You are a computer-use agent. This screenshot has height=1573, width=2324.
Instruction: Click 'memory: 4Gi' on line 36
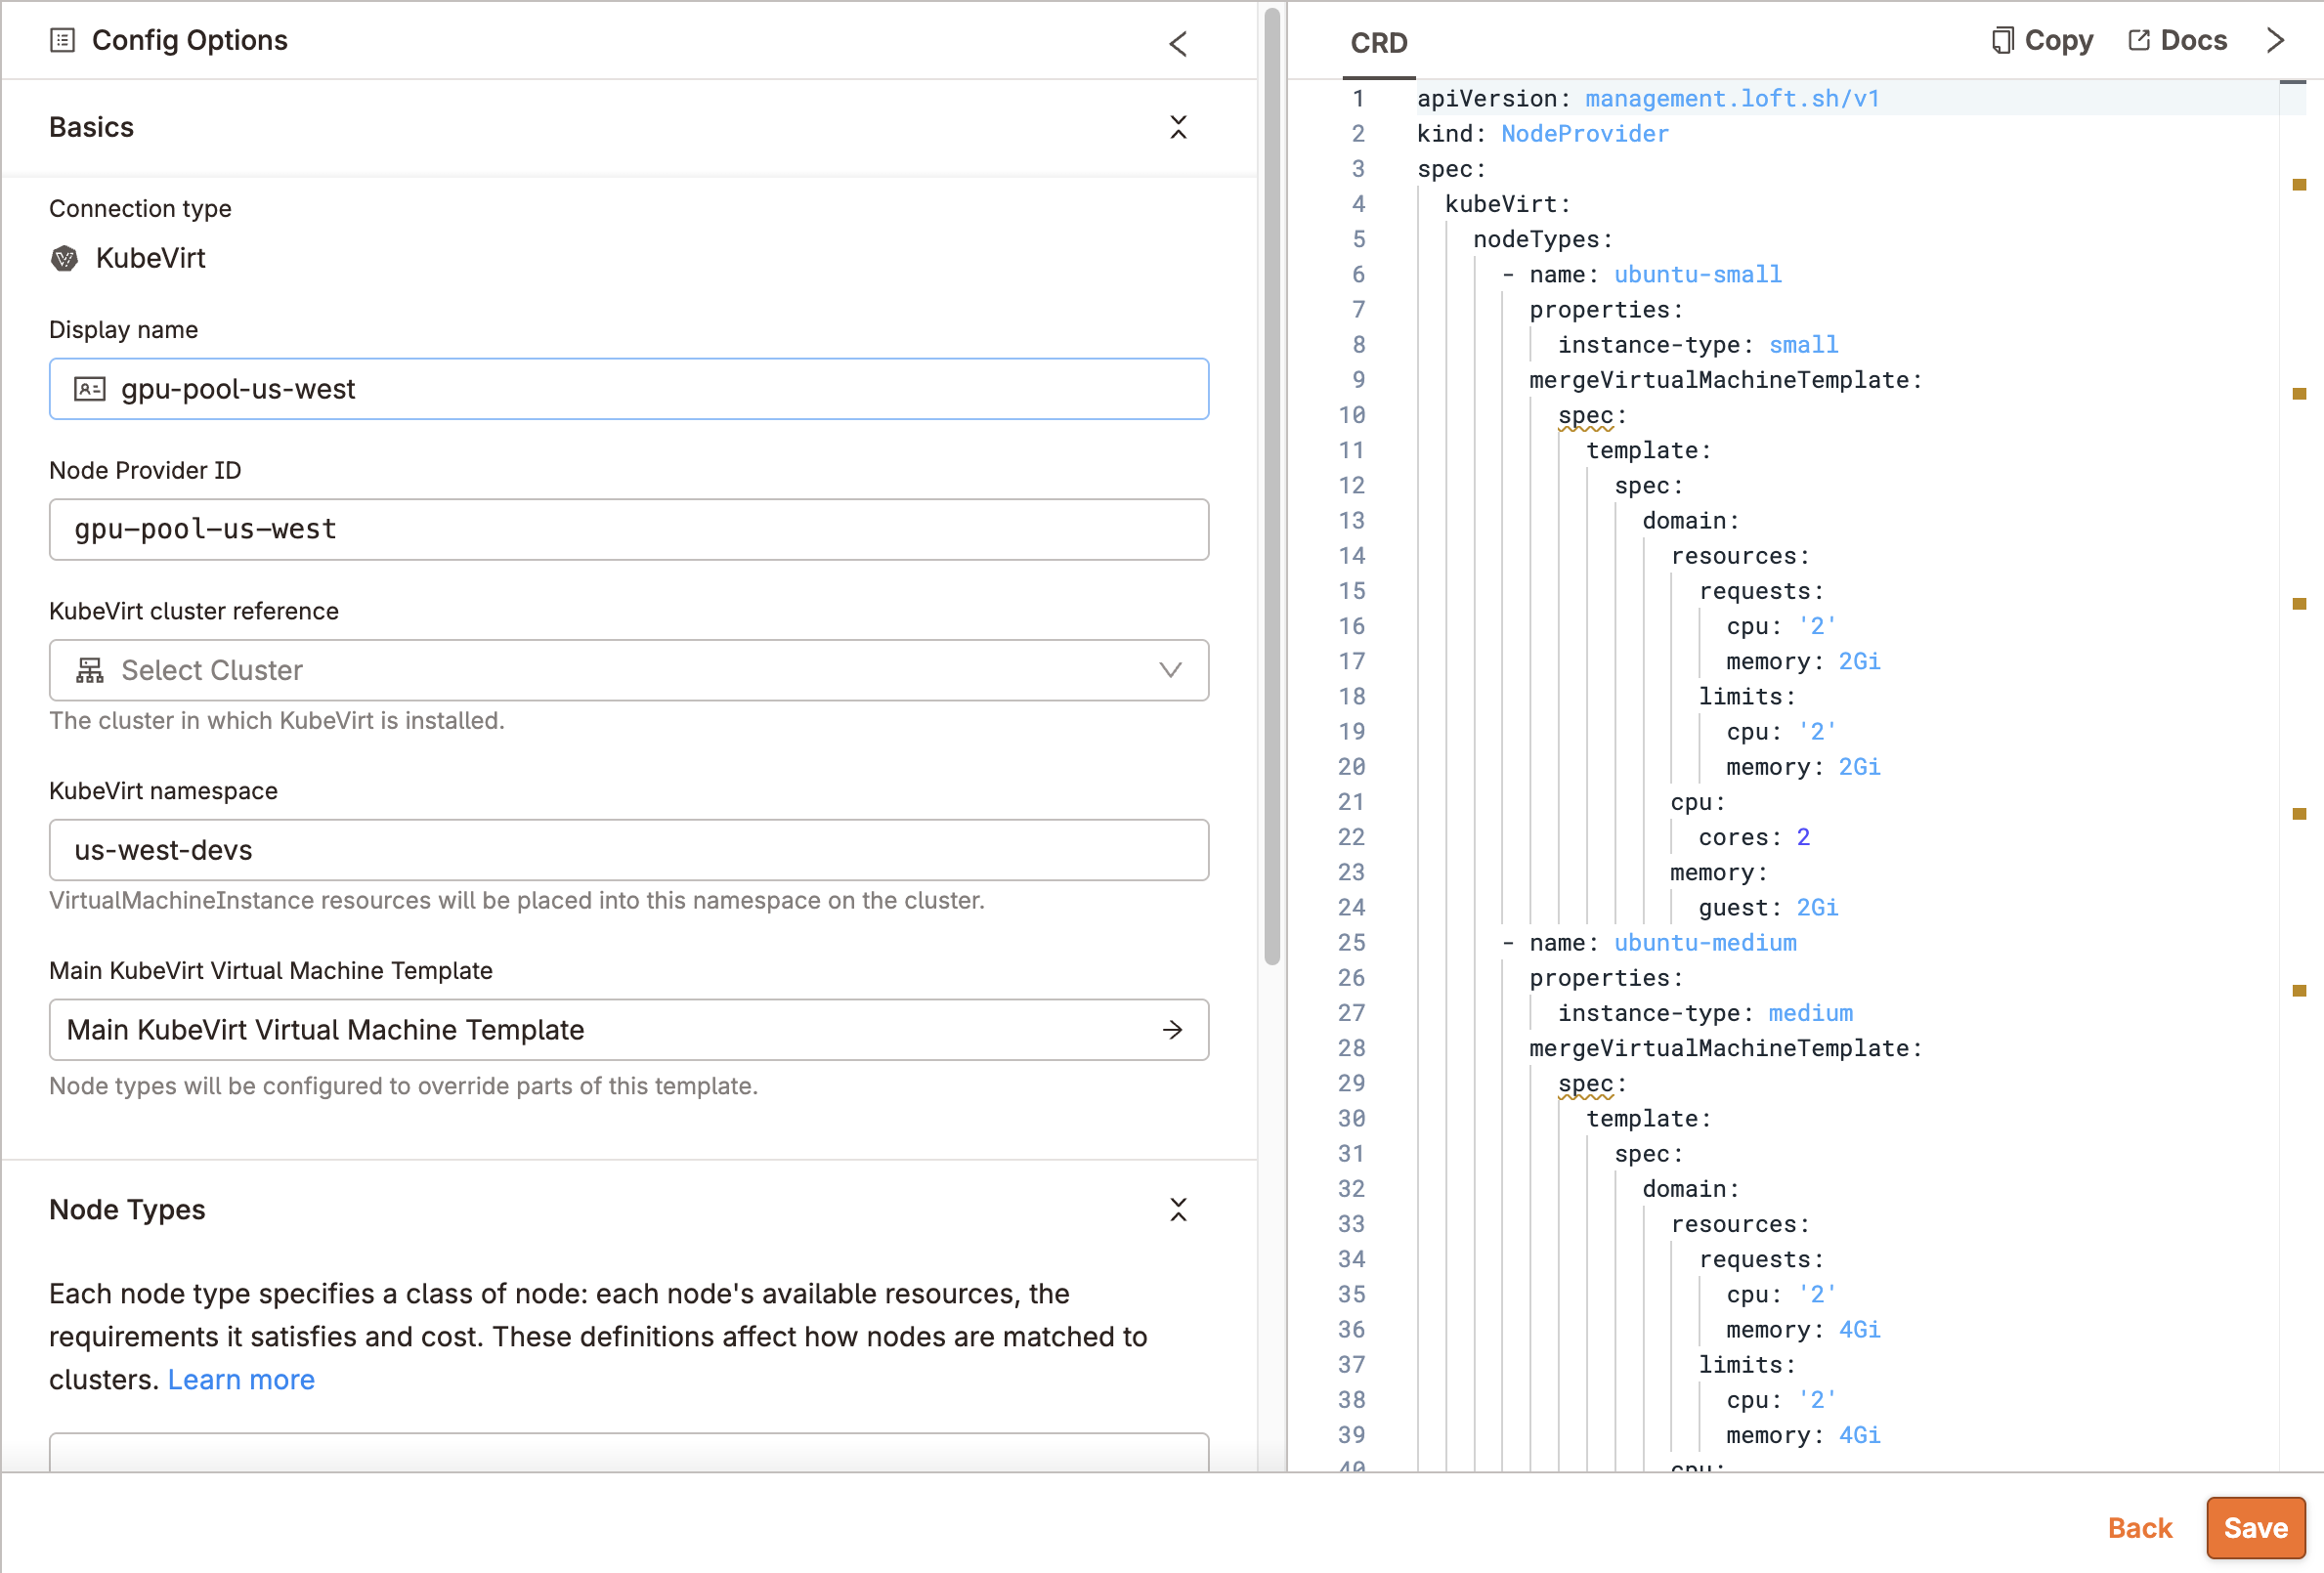[x=1803, y=1330]
